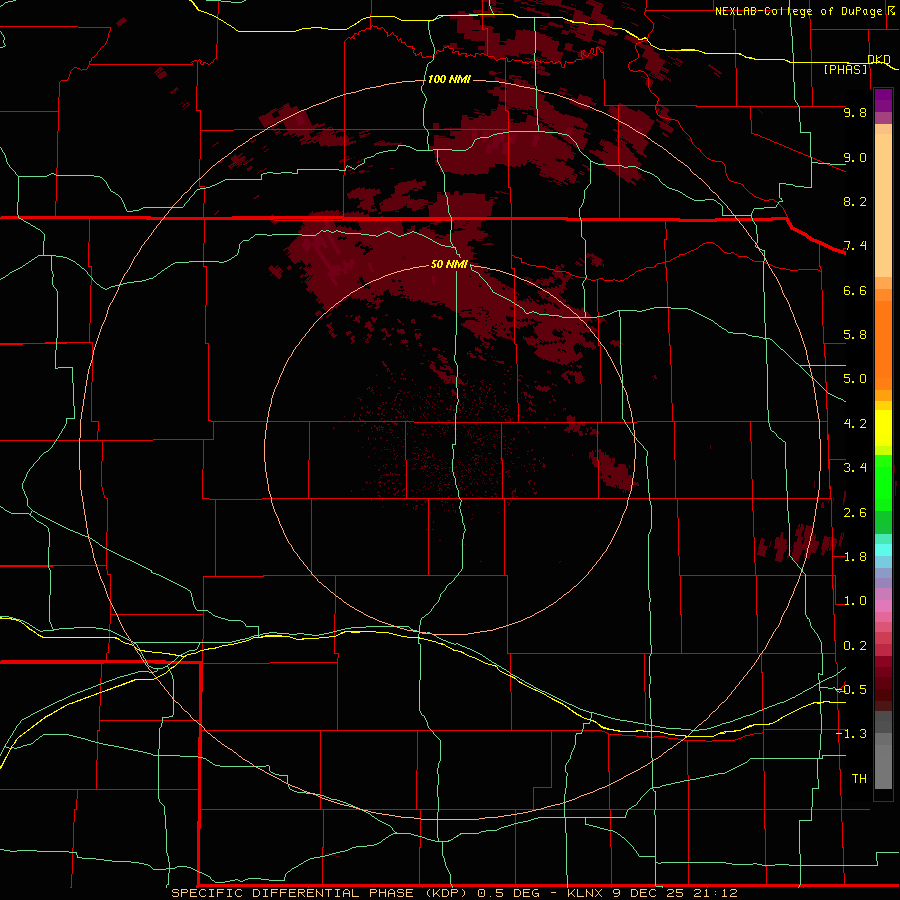Click the light peach segment of the color scale

(883, 205)
